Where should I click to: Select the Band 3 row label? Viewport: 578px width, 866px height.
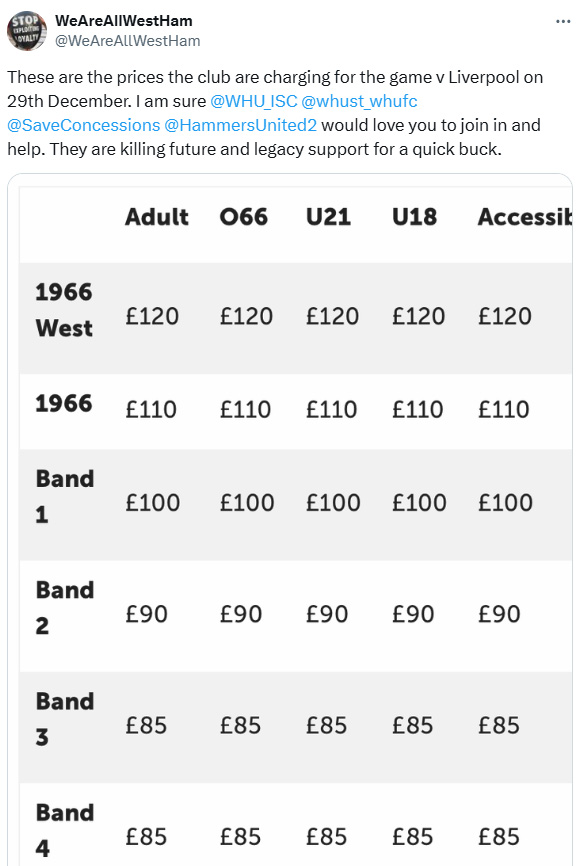[65, 719]
